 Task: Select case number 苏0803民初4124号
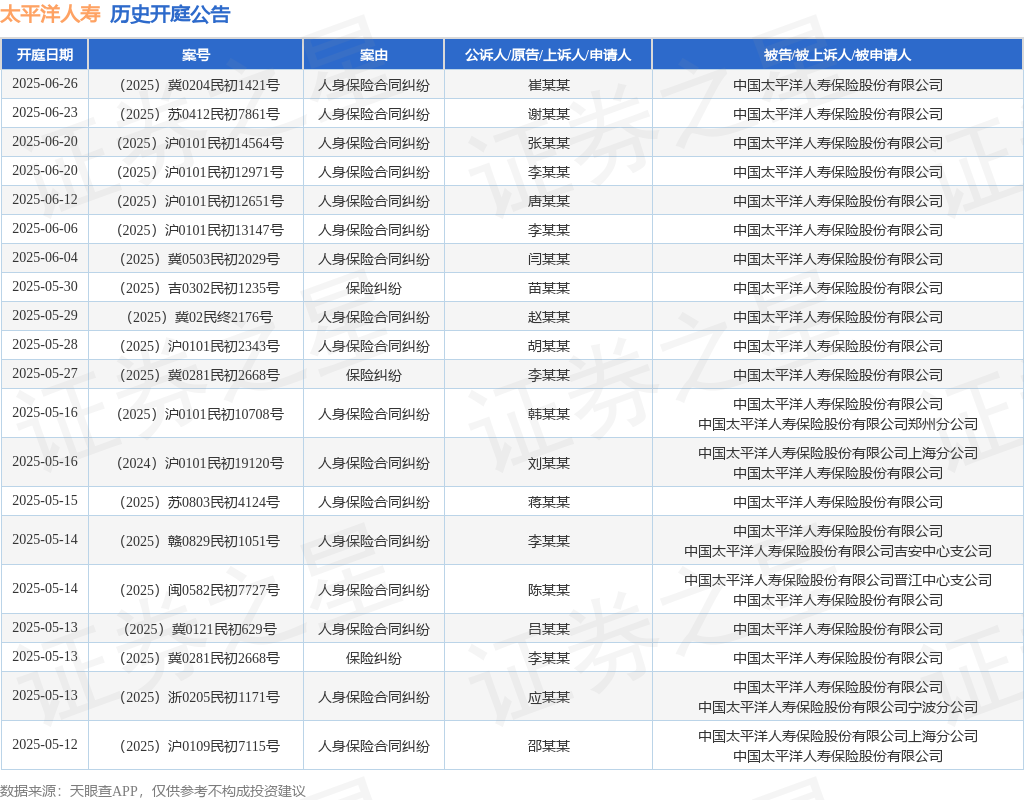point(199,502)
